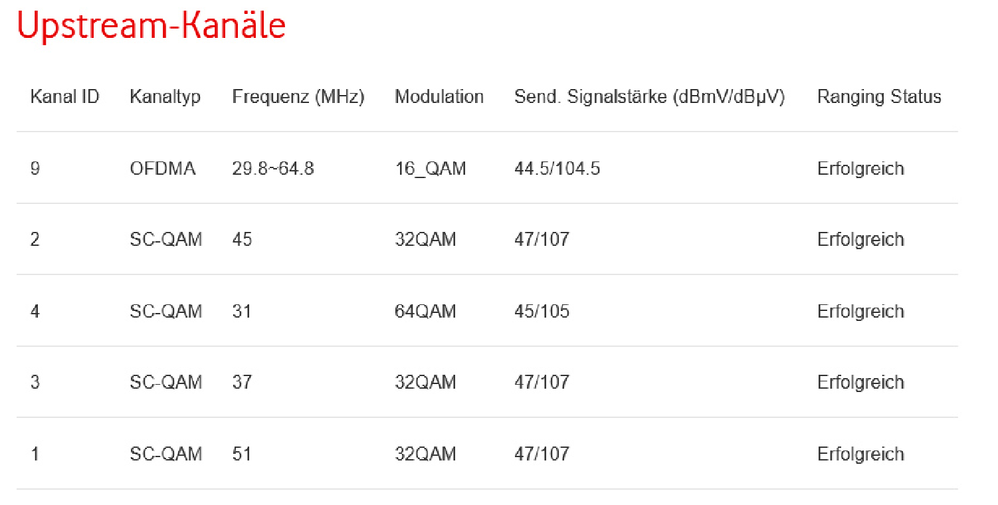Click the frequency 37 cell
The width and height of the screenshot is (998, 505).
242,383
